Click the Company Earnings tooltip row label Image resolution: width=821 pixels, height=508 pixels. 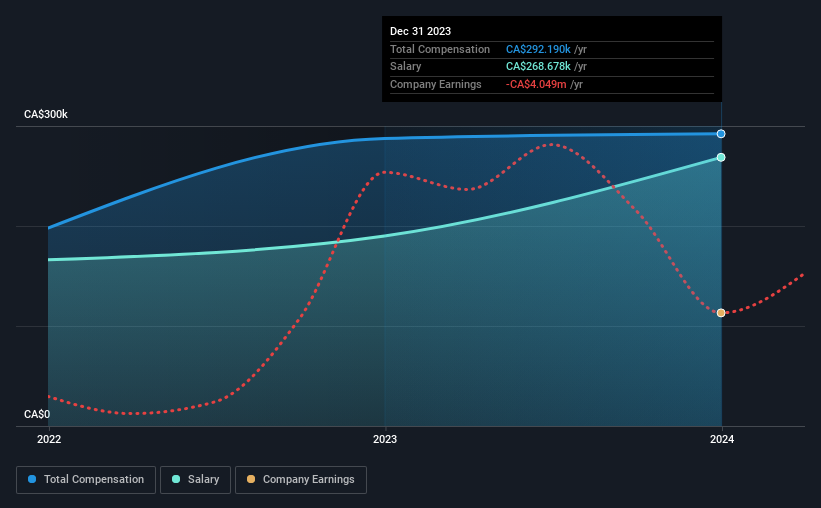[x=436, y=84]
